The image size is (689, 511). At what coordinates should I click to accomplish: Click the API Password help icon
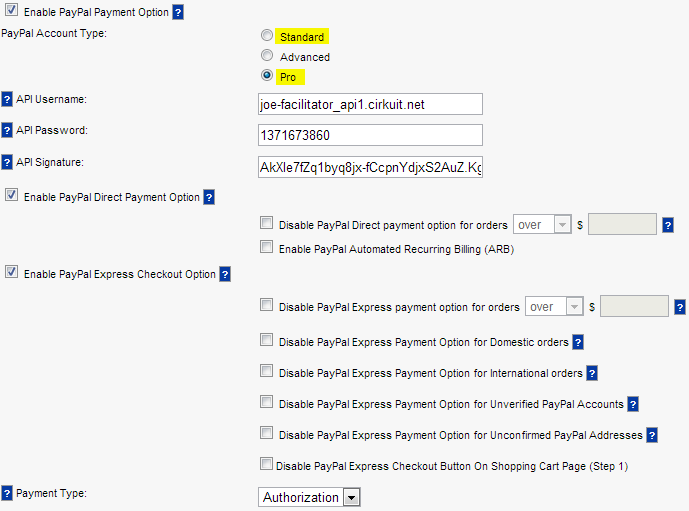[x=7, y=130]
